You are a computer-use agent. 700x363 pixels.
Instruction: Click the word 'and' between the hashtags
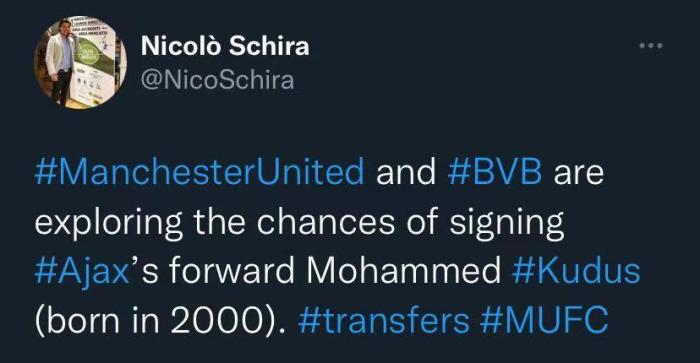click(406, 172)
